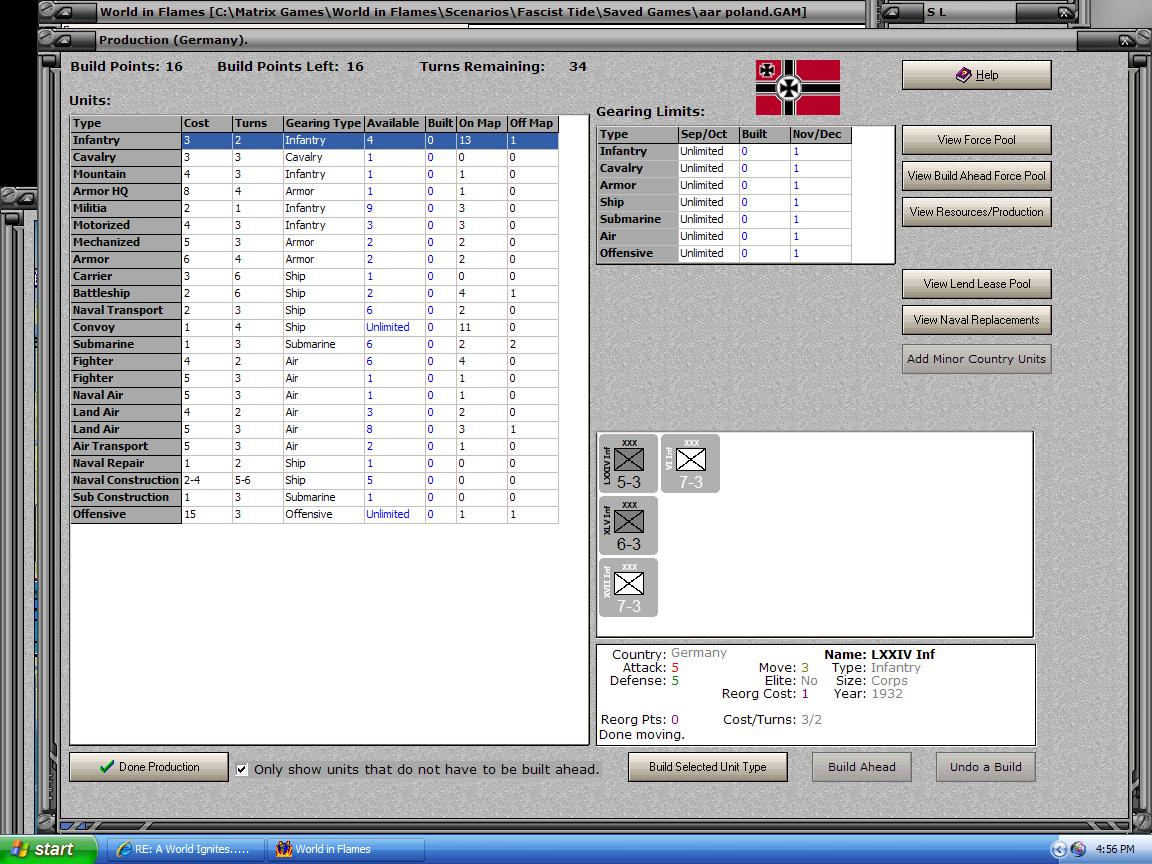Select the Air Transport row
Viewport: 1152px width, 864px height.
click(314, 446)
